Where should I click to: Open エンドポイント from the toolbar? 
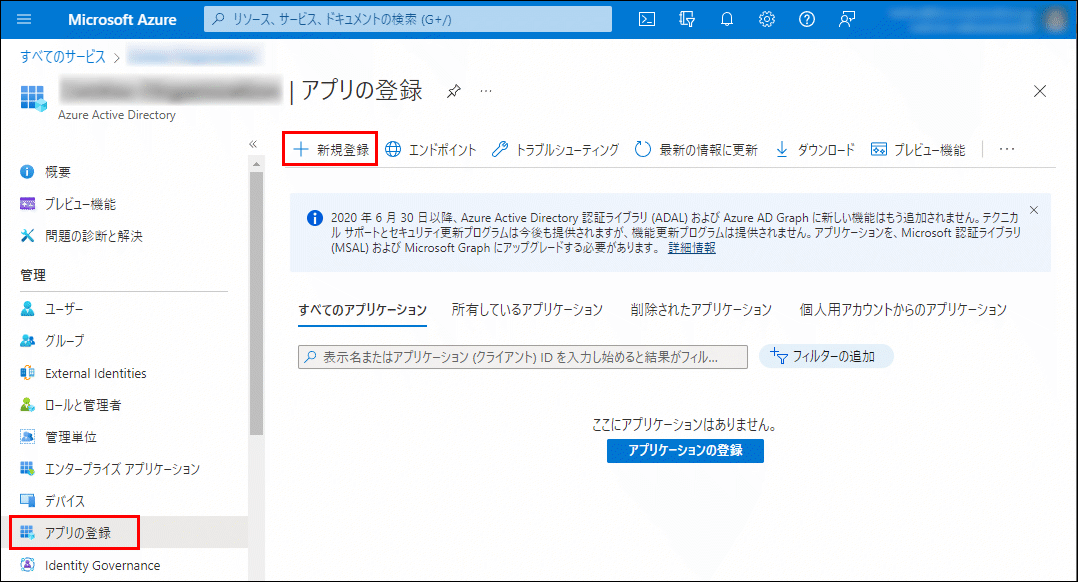(430, 149)
